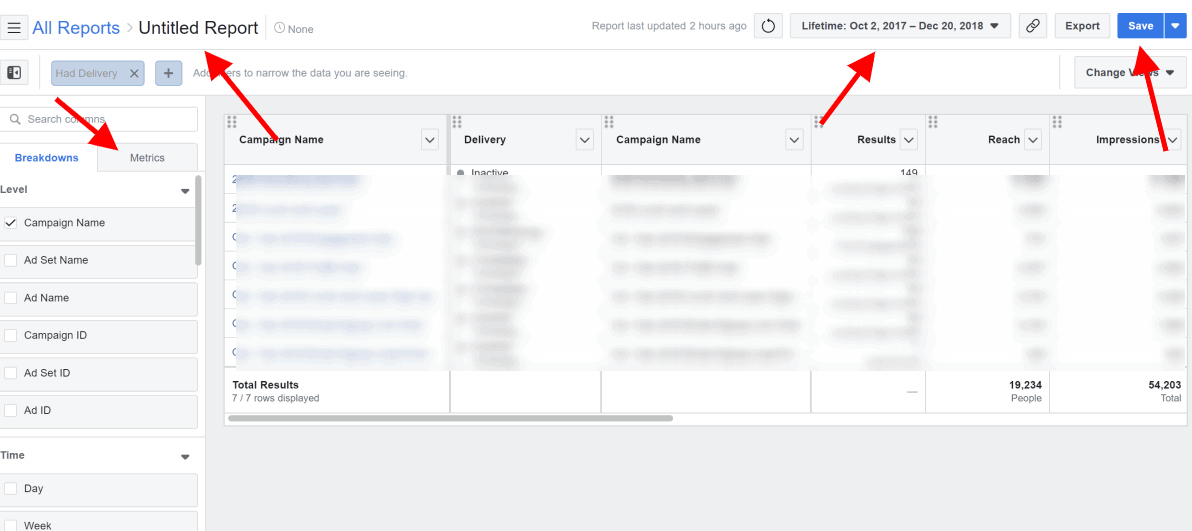Click the Untitled Report title
Viewport: 1192px width, 531px height.
[198, 28]
